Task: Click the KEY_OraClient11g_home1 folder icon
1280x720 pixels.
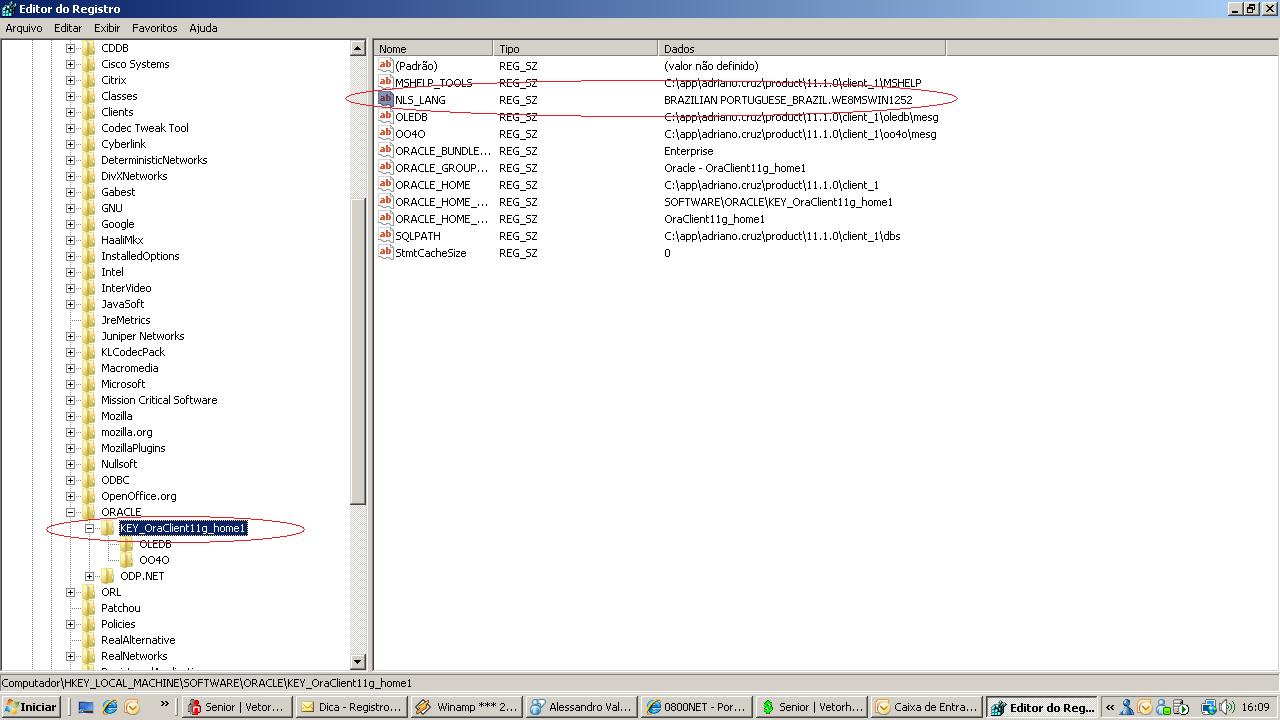Action: (108, 528)
